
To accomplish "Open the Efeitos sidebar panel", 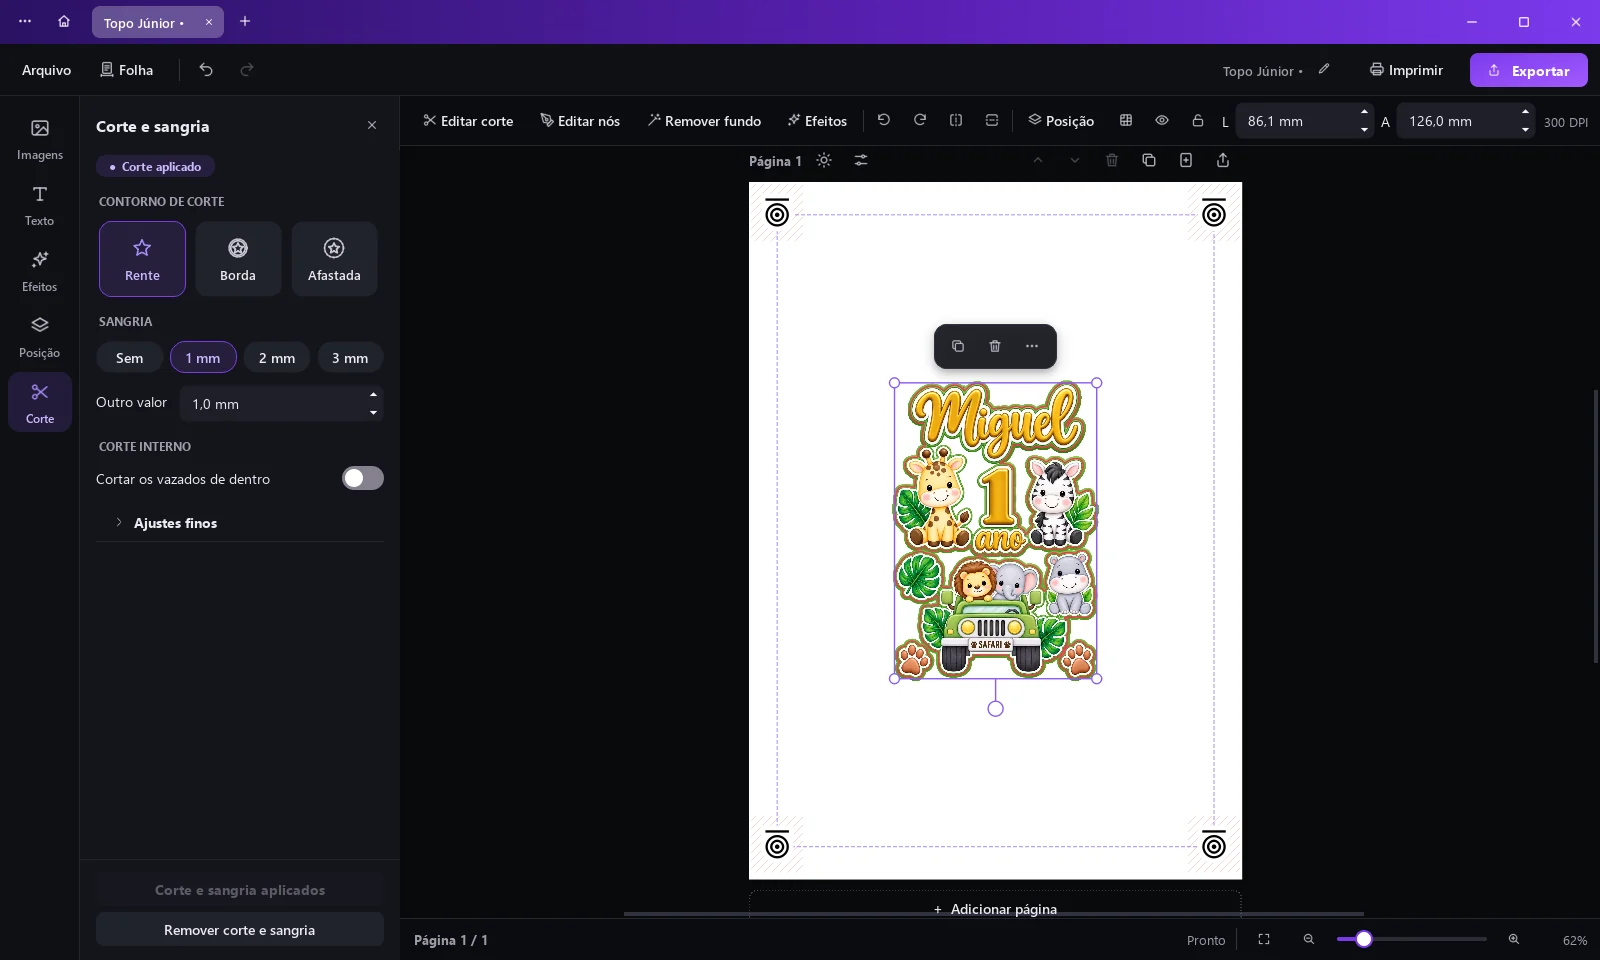I will click(x=40, y=271).
